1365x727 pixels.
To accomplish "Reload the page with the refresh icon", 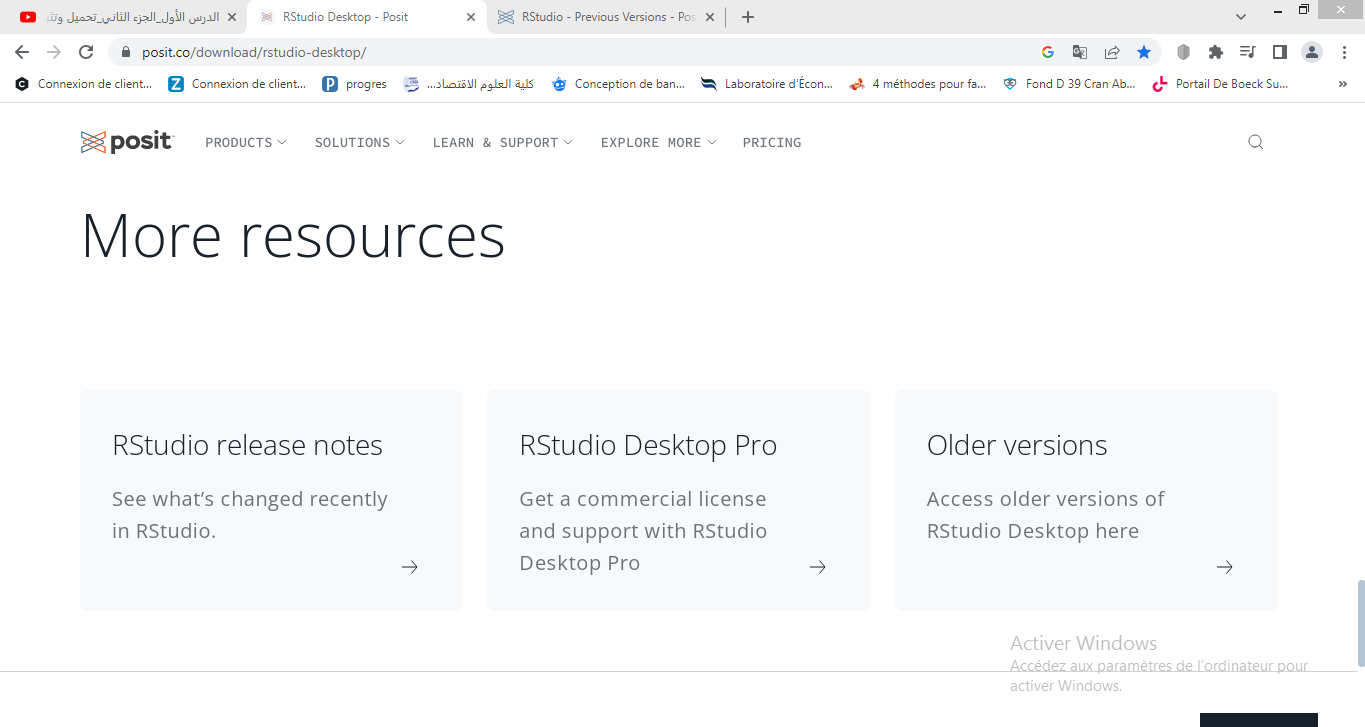I will click(86, 52).
